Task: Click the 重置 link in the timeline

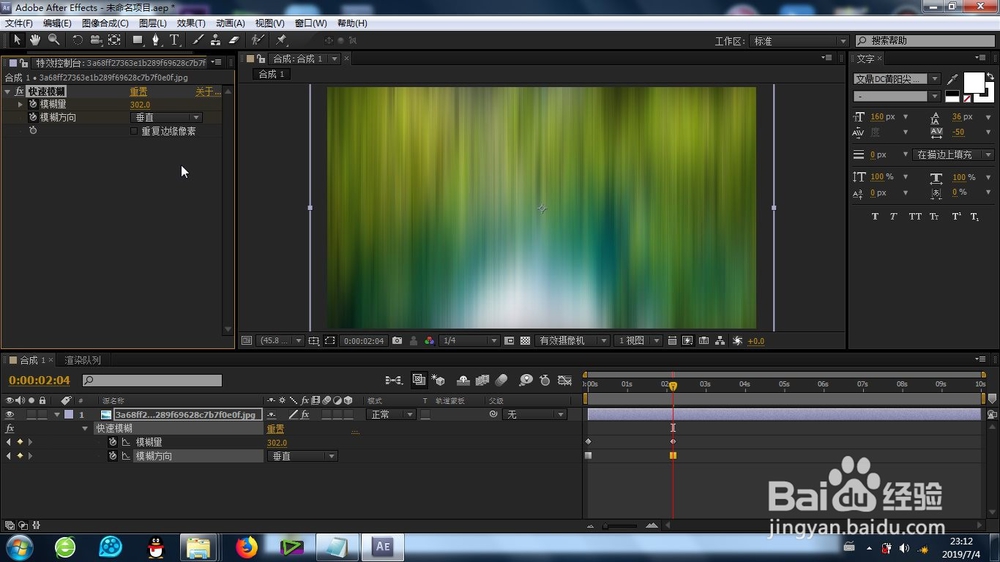Action: tap(276, 429)
